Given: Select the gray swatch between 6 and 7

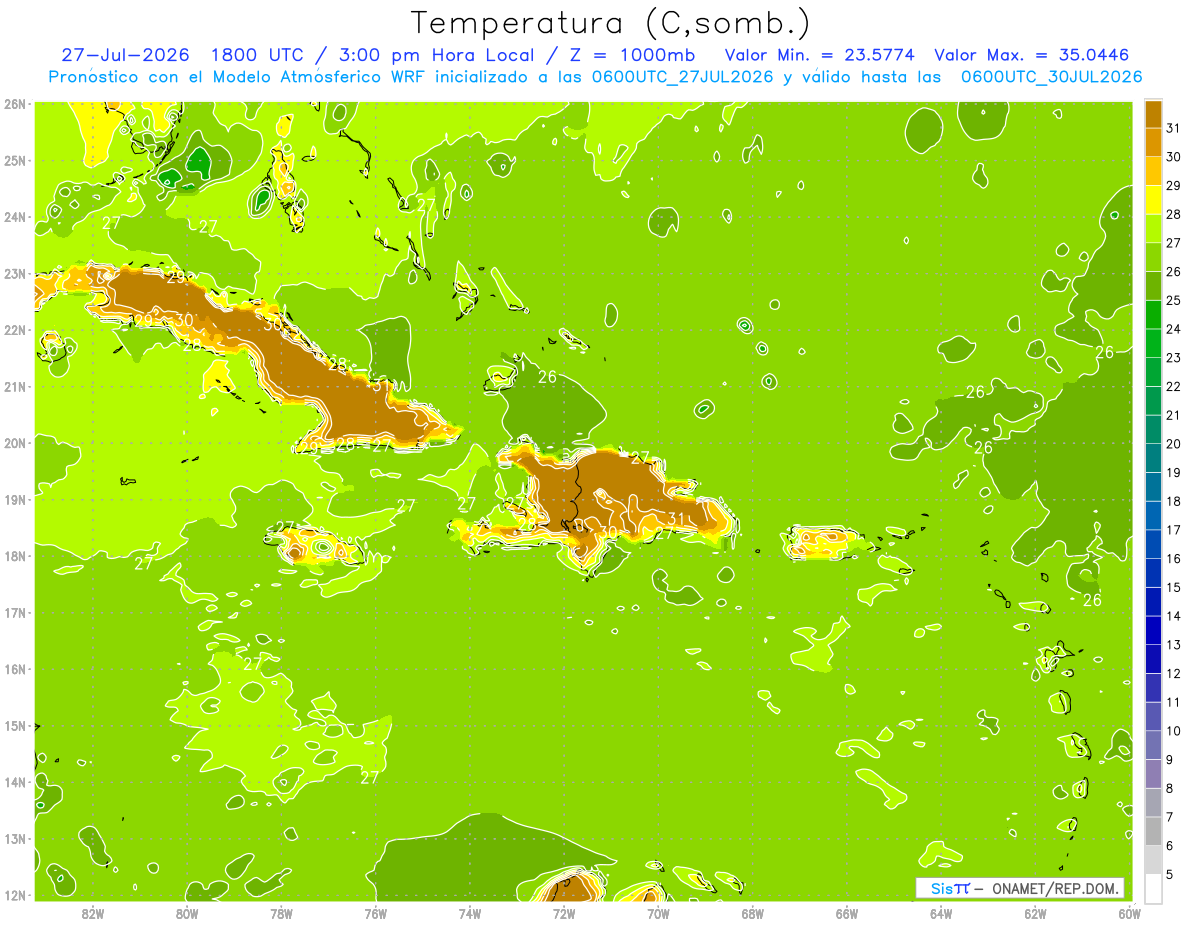Looking at the screenshot, I should pyautogui.click(x=1153, y=831).
